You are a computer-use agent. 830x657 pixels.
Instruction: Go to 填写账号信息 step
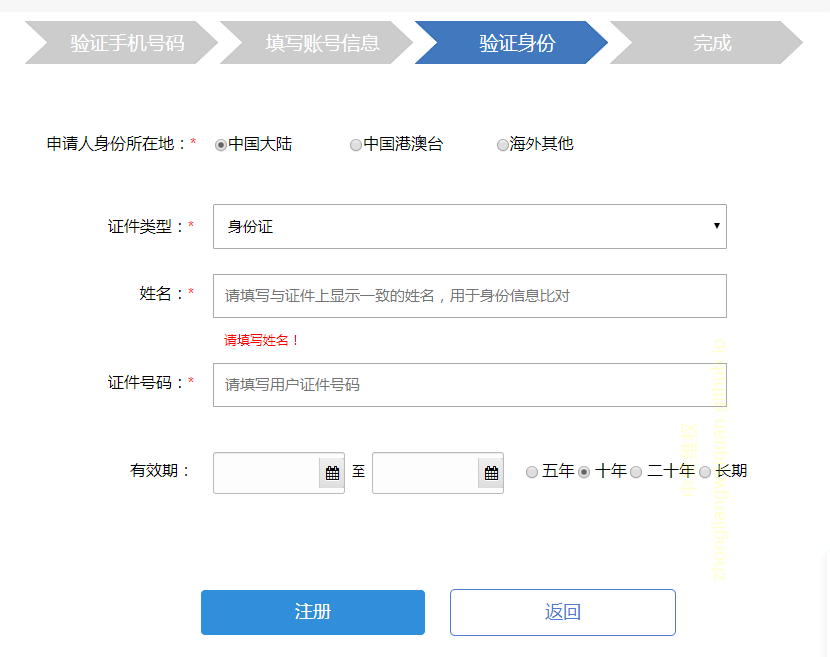tap(316, 42)
